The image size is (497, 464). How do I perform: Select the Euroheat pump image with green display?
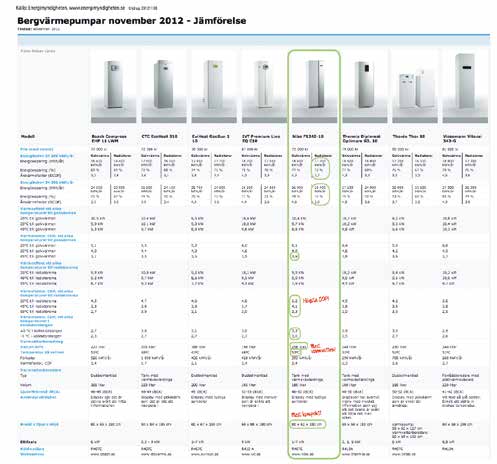point(214,87)
